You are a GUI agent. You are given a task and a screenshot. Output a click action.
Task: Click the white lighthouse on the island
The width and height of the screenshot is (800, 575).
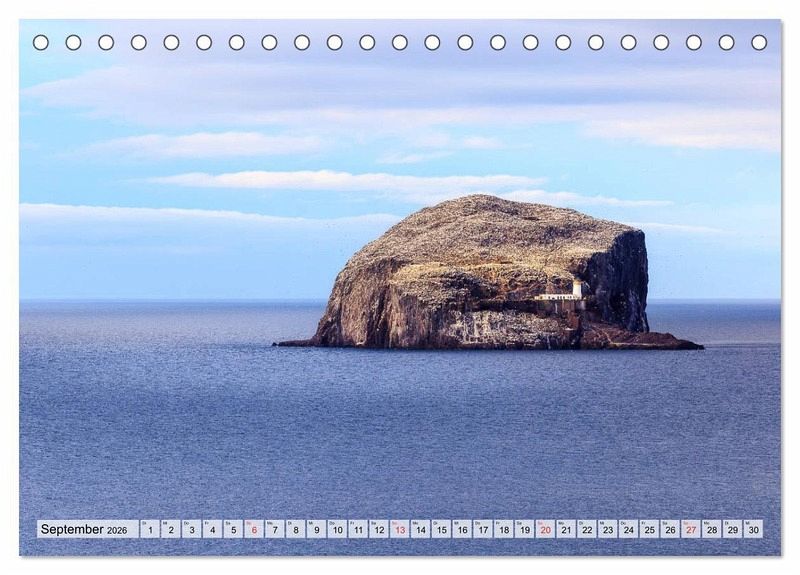click(x=577, y=289)
